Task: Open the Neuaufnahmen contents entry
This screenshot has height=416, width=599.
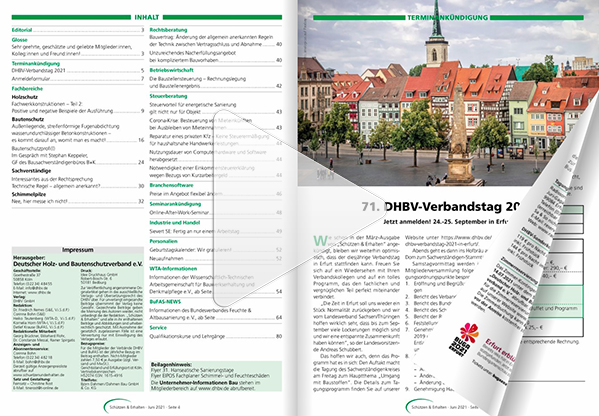Action: (215, 259)
